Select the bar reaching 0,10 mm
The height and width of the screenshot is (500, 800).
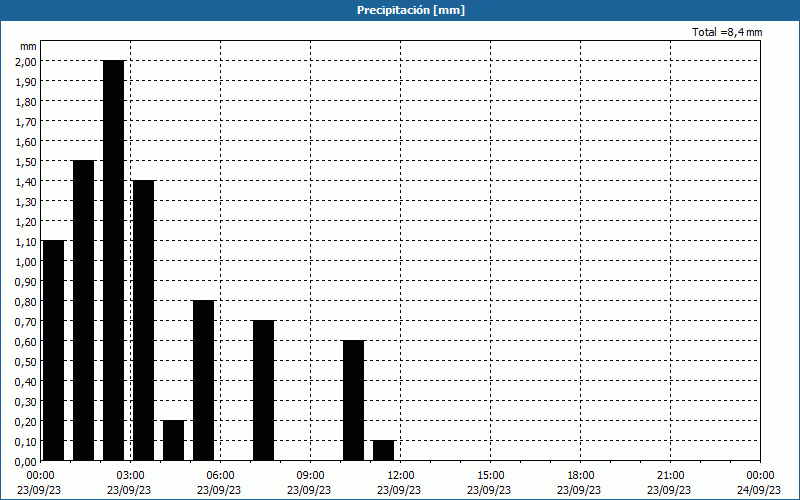384,451
